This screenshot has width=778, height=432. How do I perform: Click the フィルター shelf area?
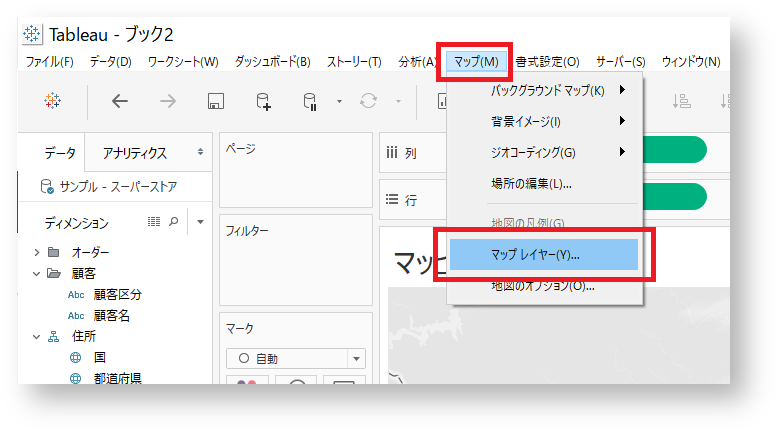(296, 260)
